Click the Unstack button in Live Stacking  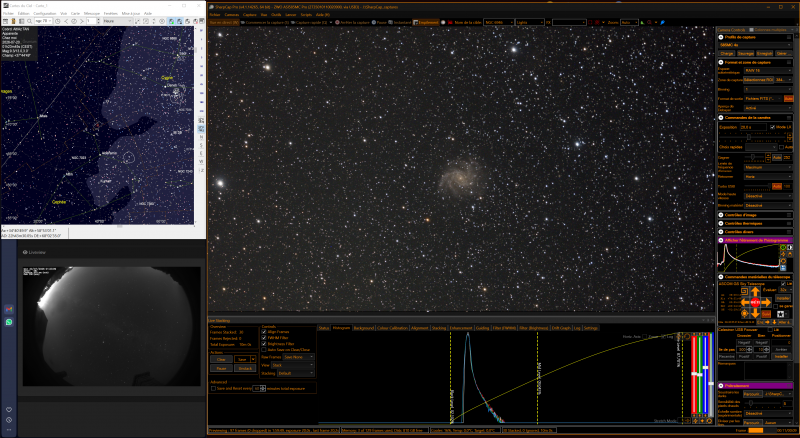coord(245,369)
